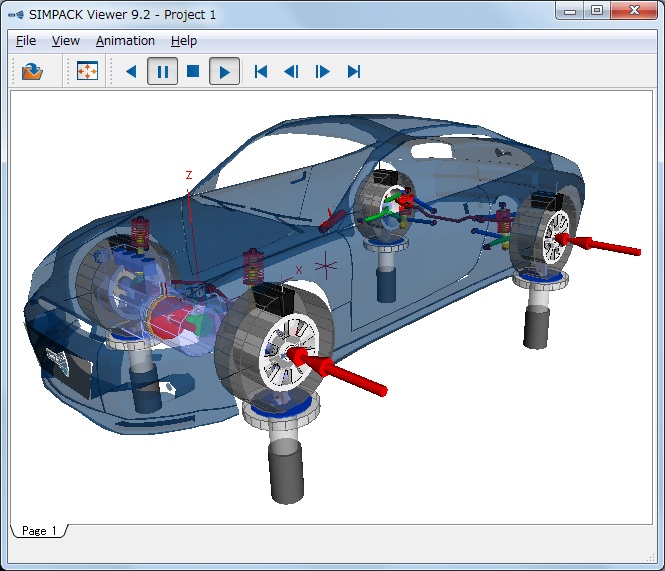The height and width of the screenshot is (571, 665).
Task: Expand the Help menu
Action: click(184, 41)
